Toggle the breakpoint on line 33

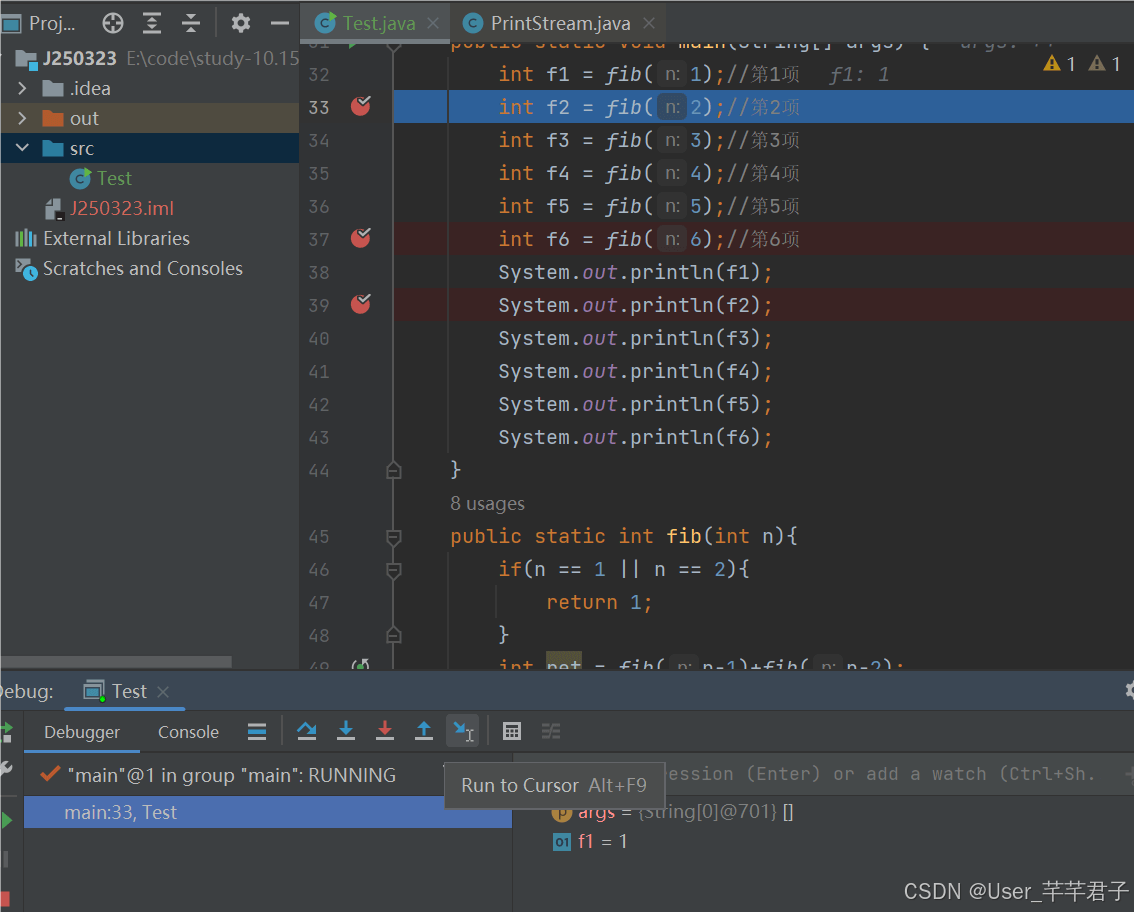click(x=361, y=106)
